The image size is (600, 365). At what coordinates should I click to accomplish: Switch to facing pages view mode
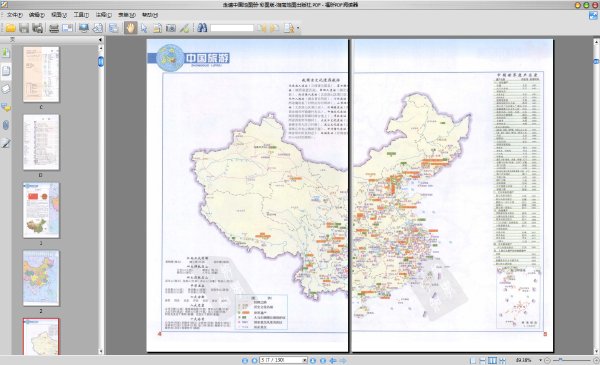(x=492, y=360)
